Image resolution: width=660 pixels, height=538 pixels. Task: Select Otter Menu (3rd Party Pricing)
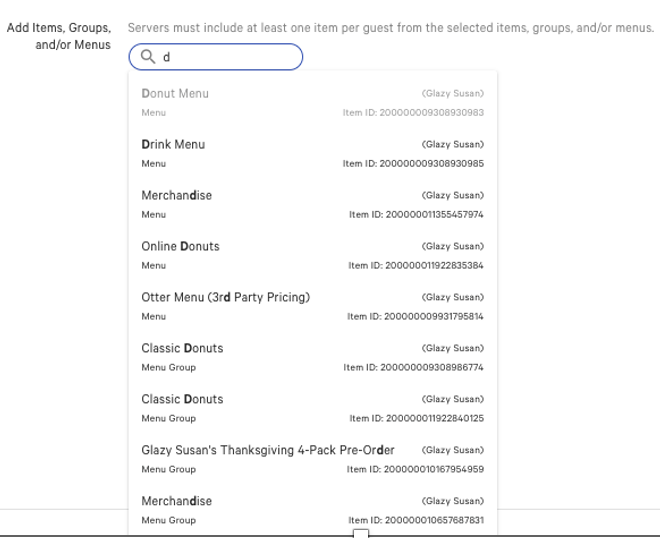[225, 298]
